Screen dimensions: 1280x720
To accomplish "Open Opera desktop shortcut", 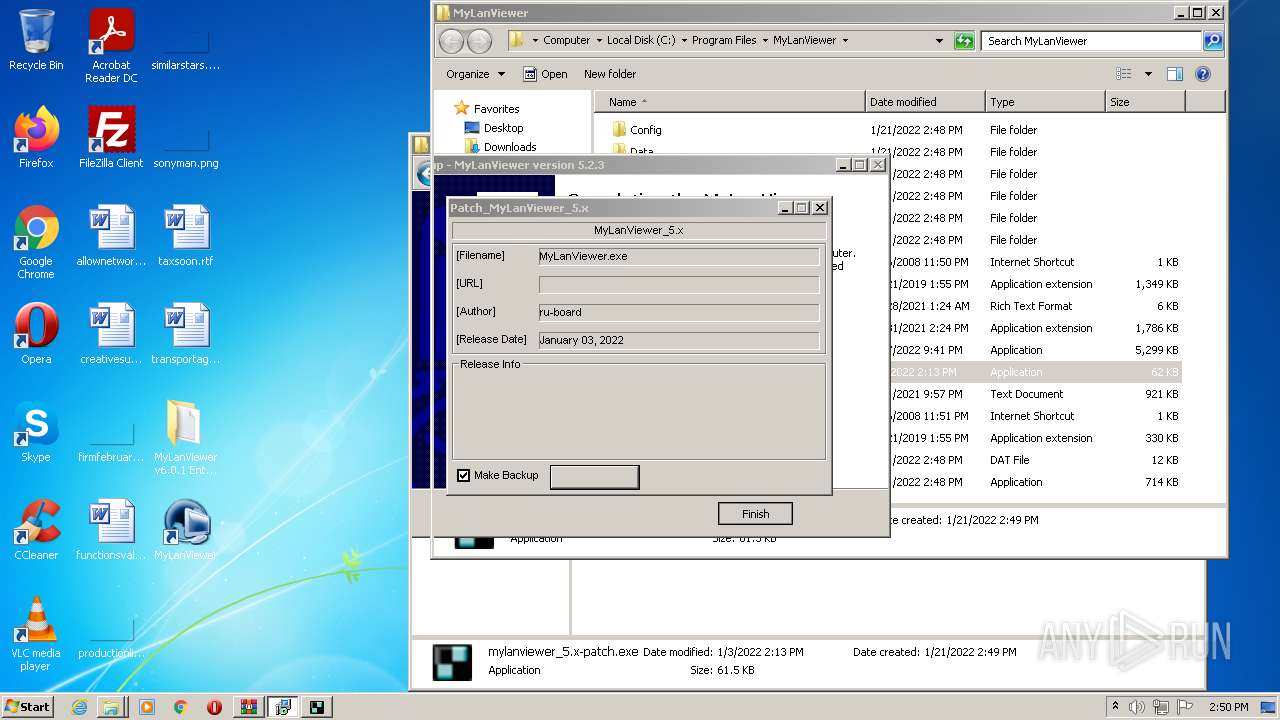I will [36, 333].
